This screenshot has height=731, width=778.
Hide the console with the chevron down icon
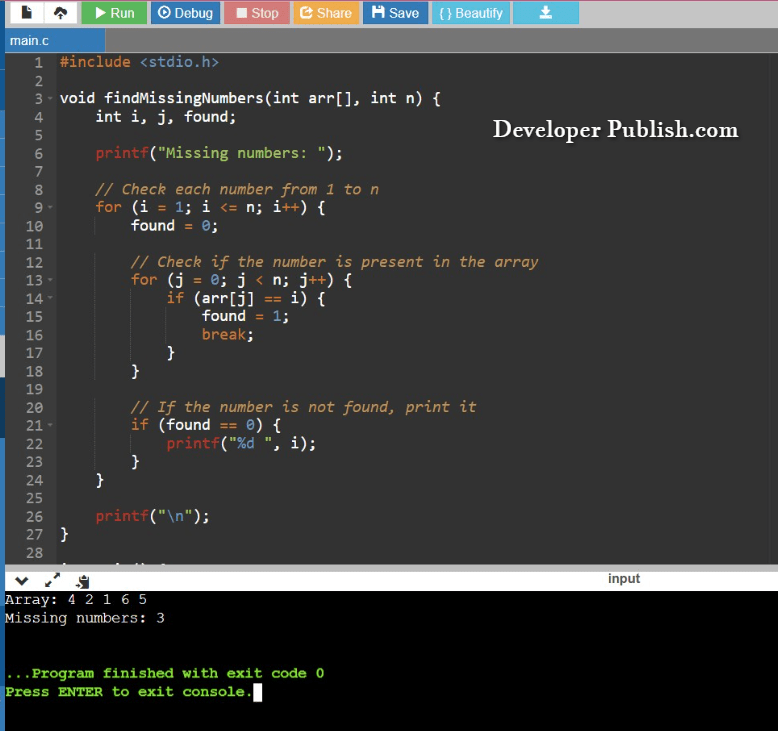tap(22, 581)
